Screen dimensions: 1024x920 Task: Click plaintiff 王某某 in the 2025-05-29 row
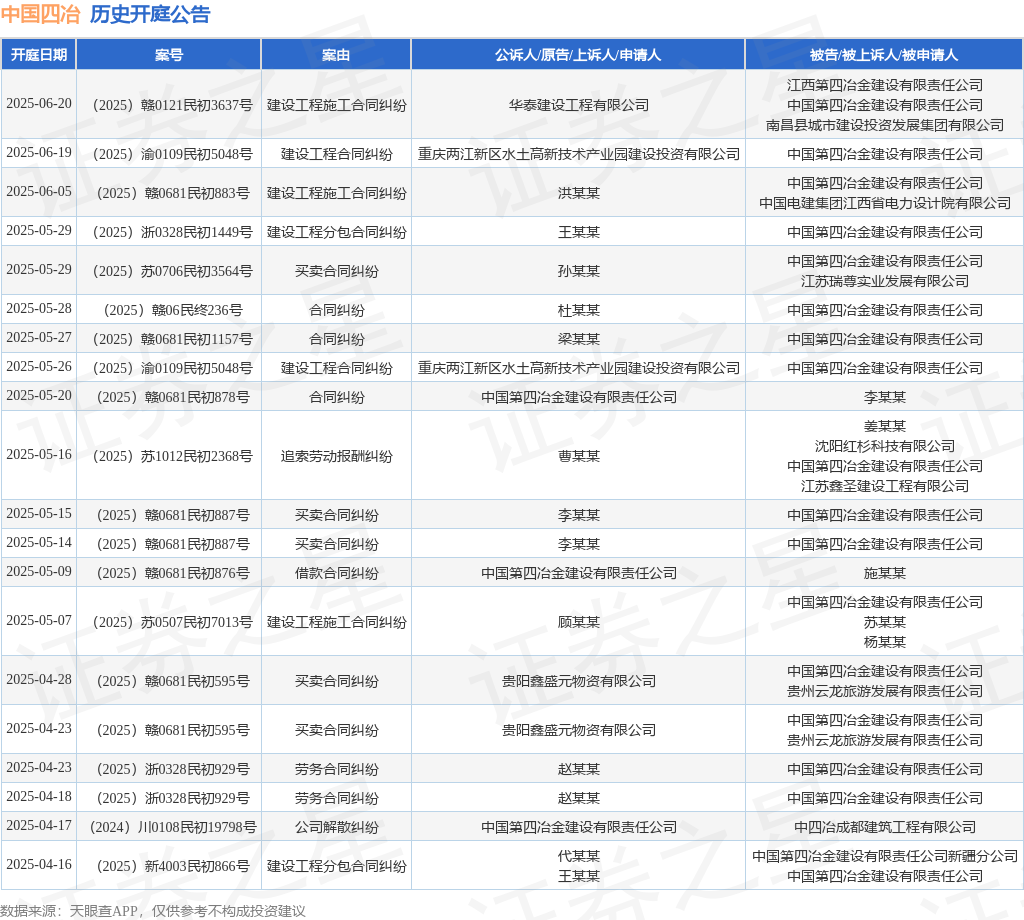[x=579, y=232]
